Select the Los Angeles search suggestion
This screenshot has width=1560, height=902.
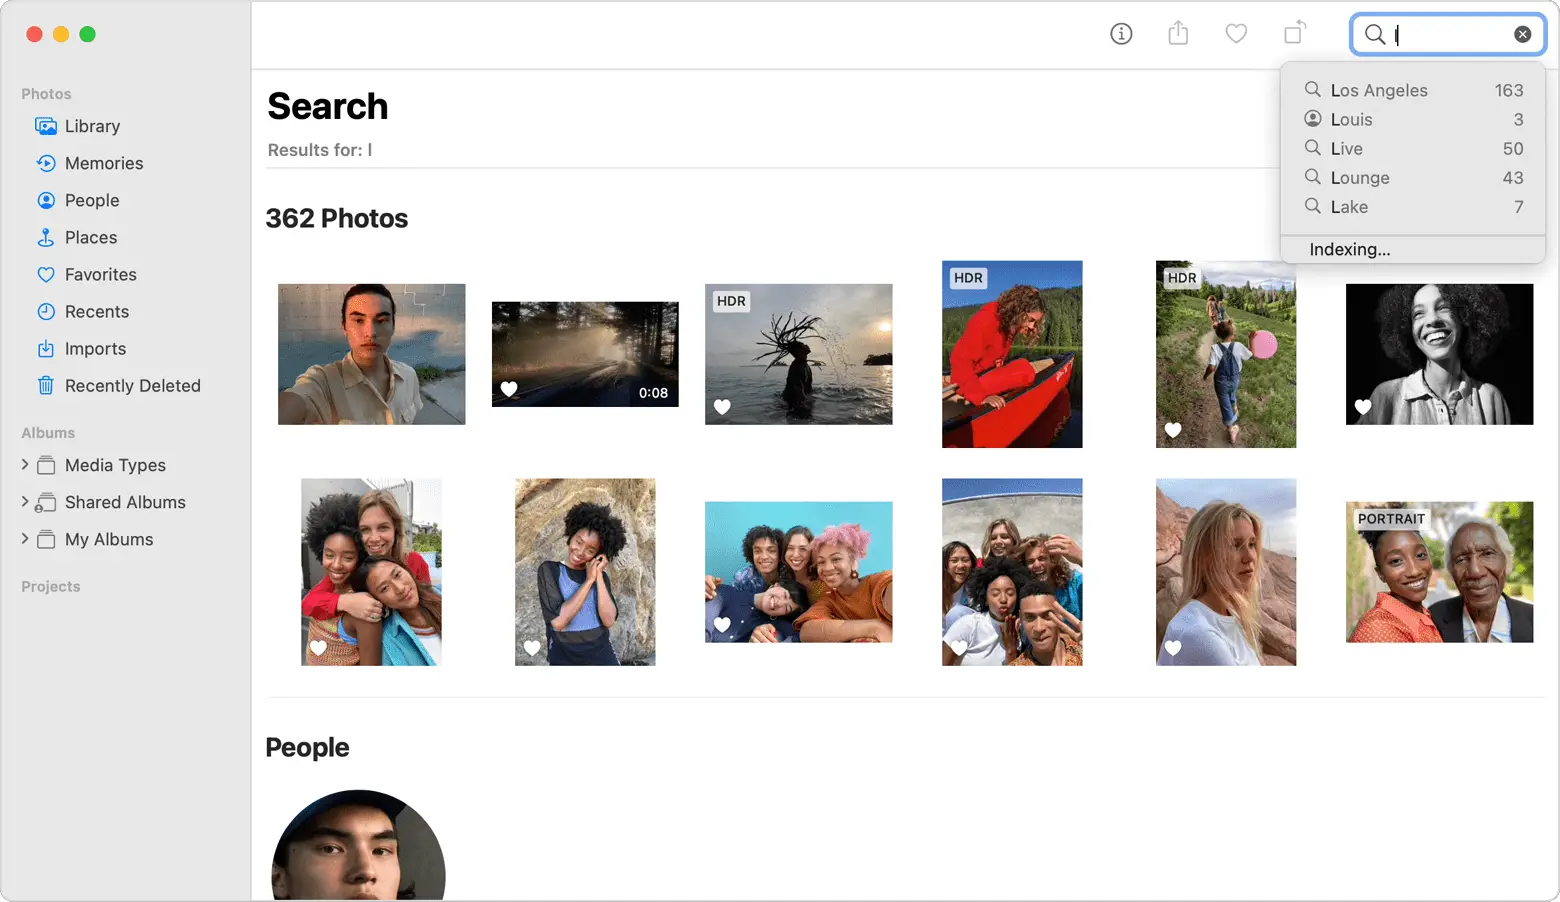pos(1380,90)
